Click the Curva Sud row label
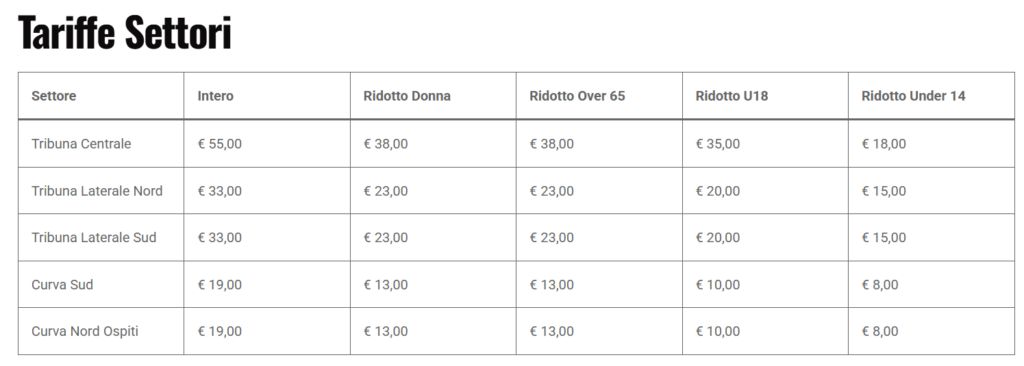 [62, 284]
